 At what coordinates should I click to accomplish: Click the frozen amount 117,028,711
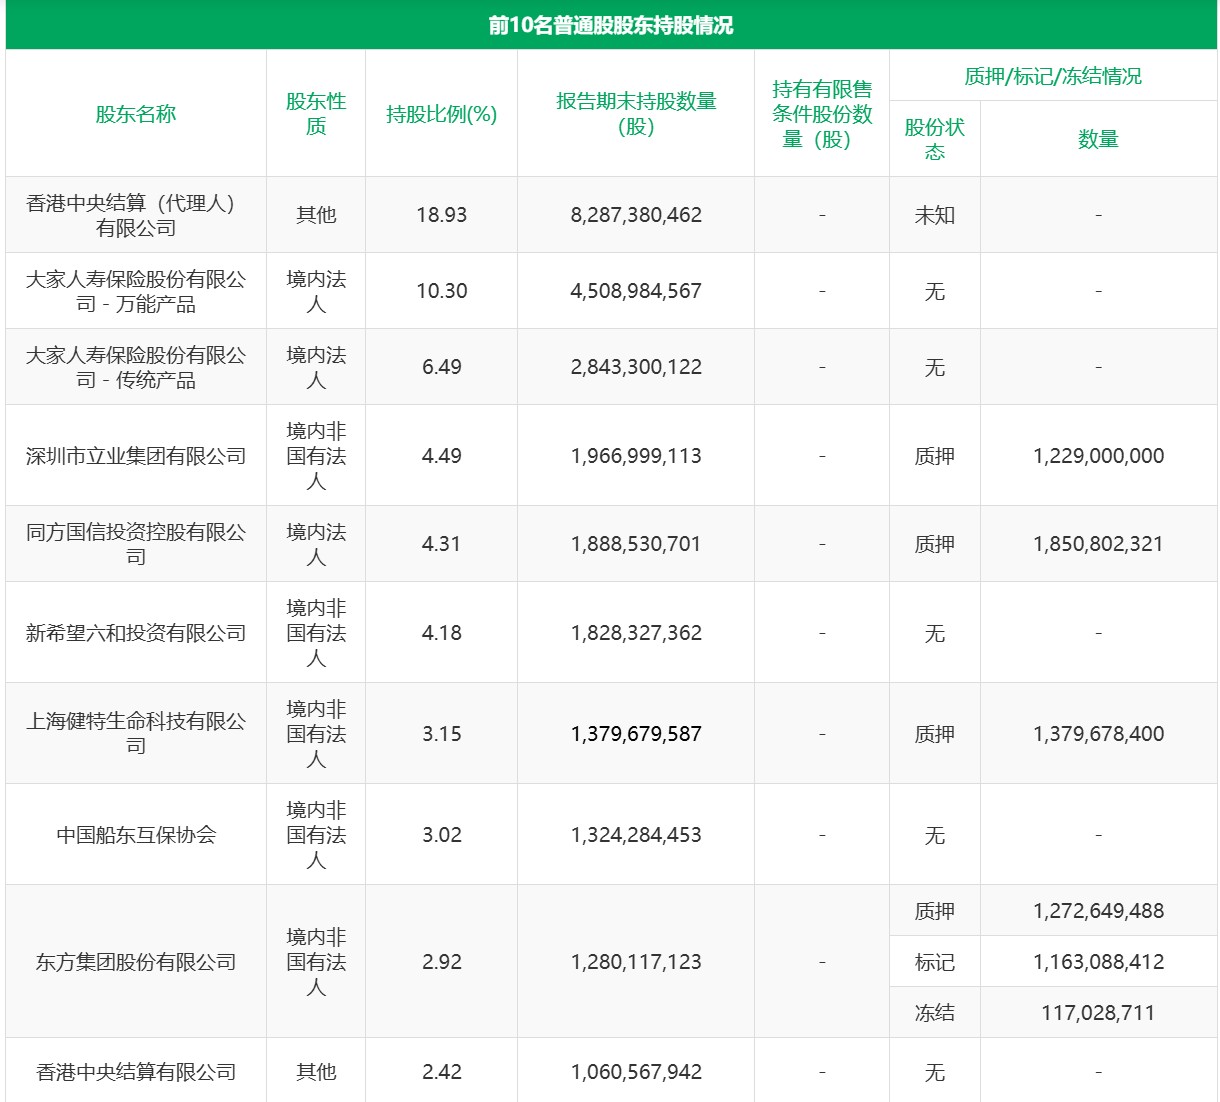(x=1098, y=1013)
